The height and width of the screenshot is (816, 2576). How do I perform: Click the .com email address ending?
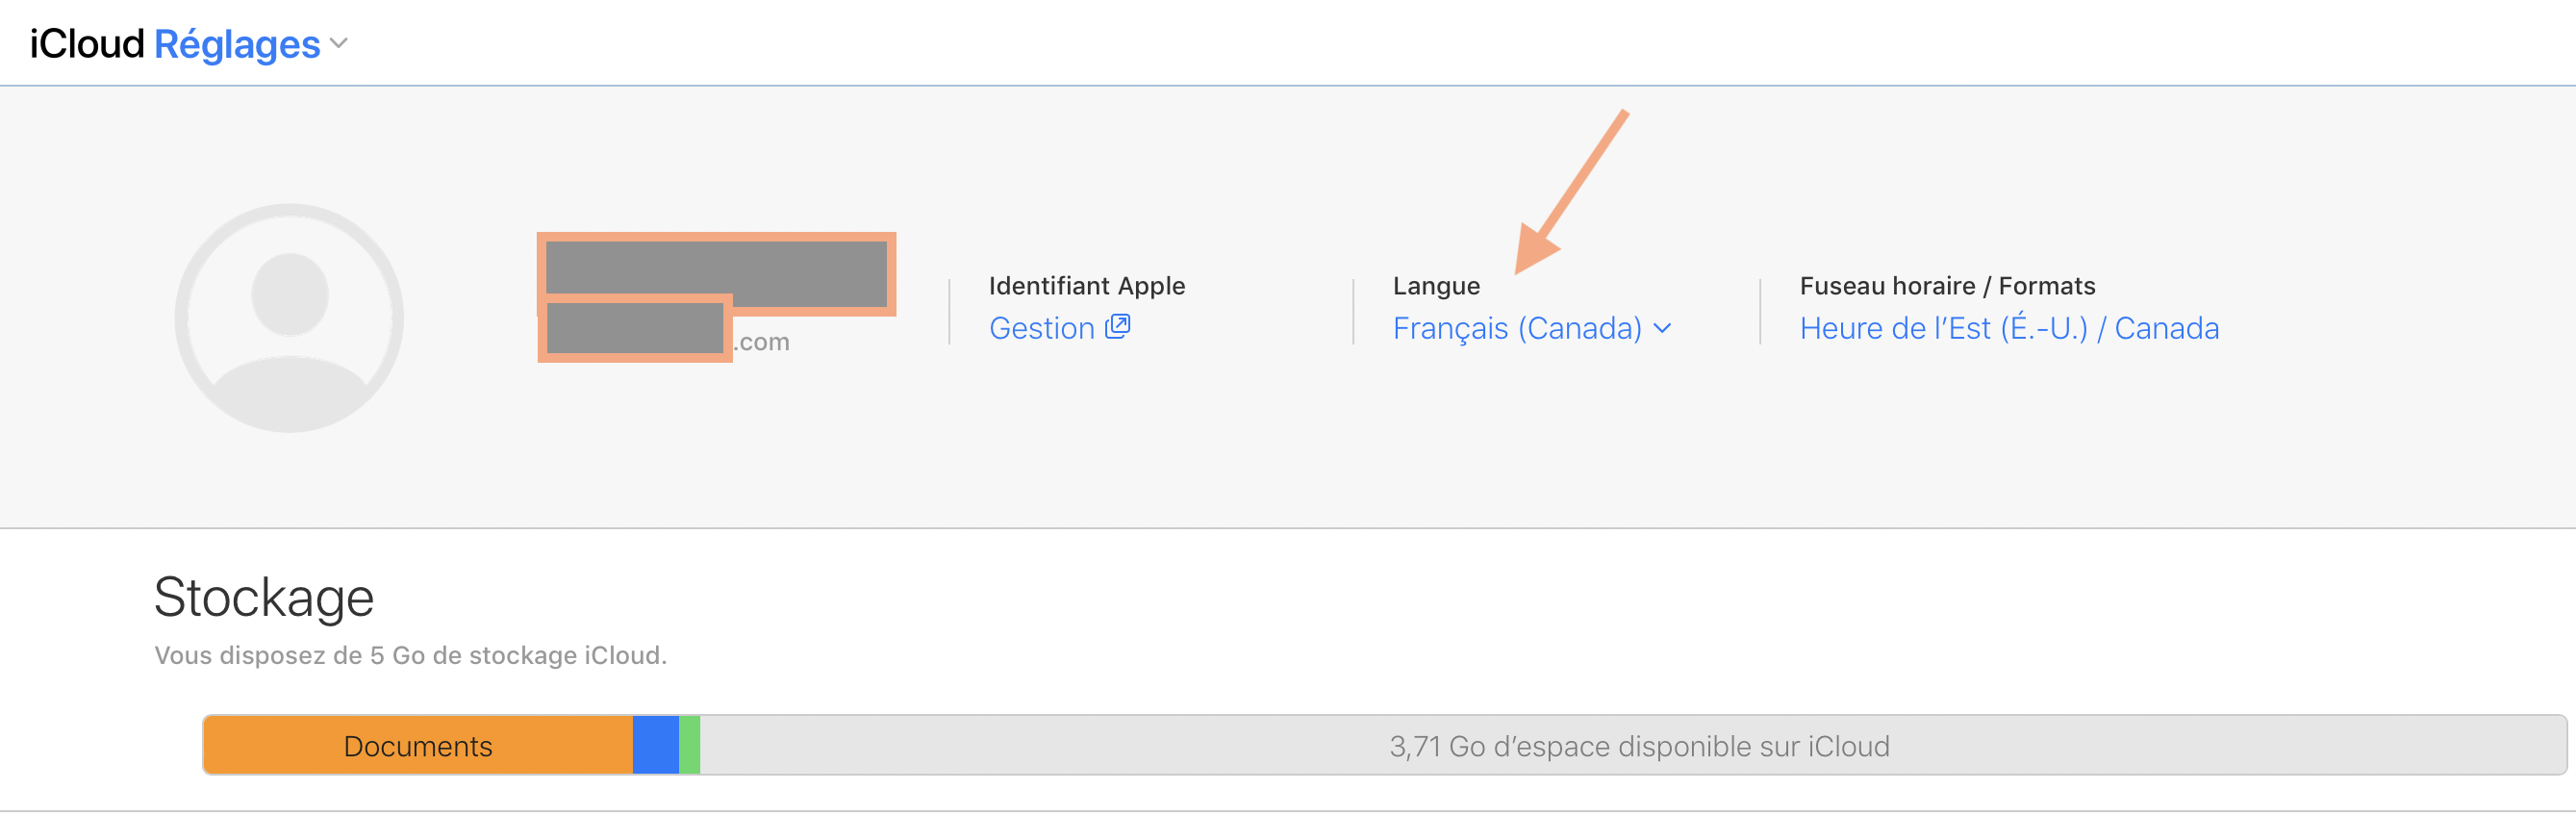pos(763,342)
